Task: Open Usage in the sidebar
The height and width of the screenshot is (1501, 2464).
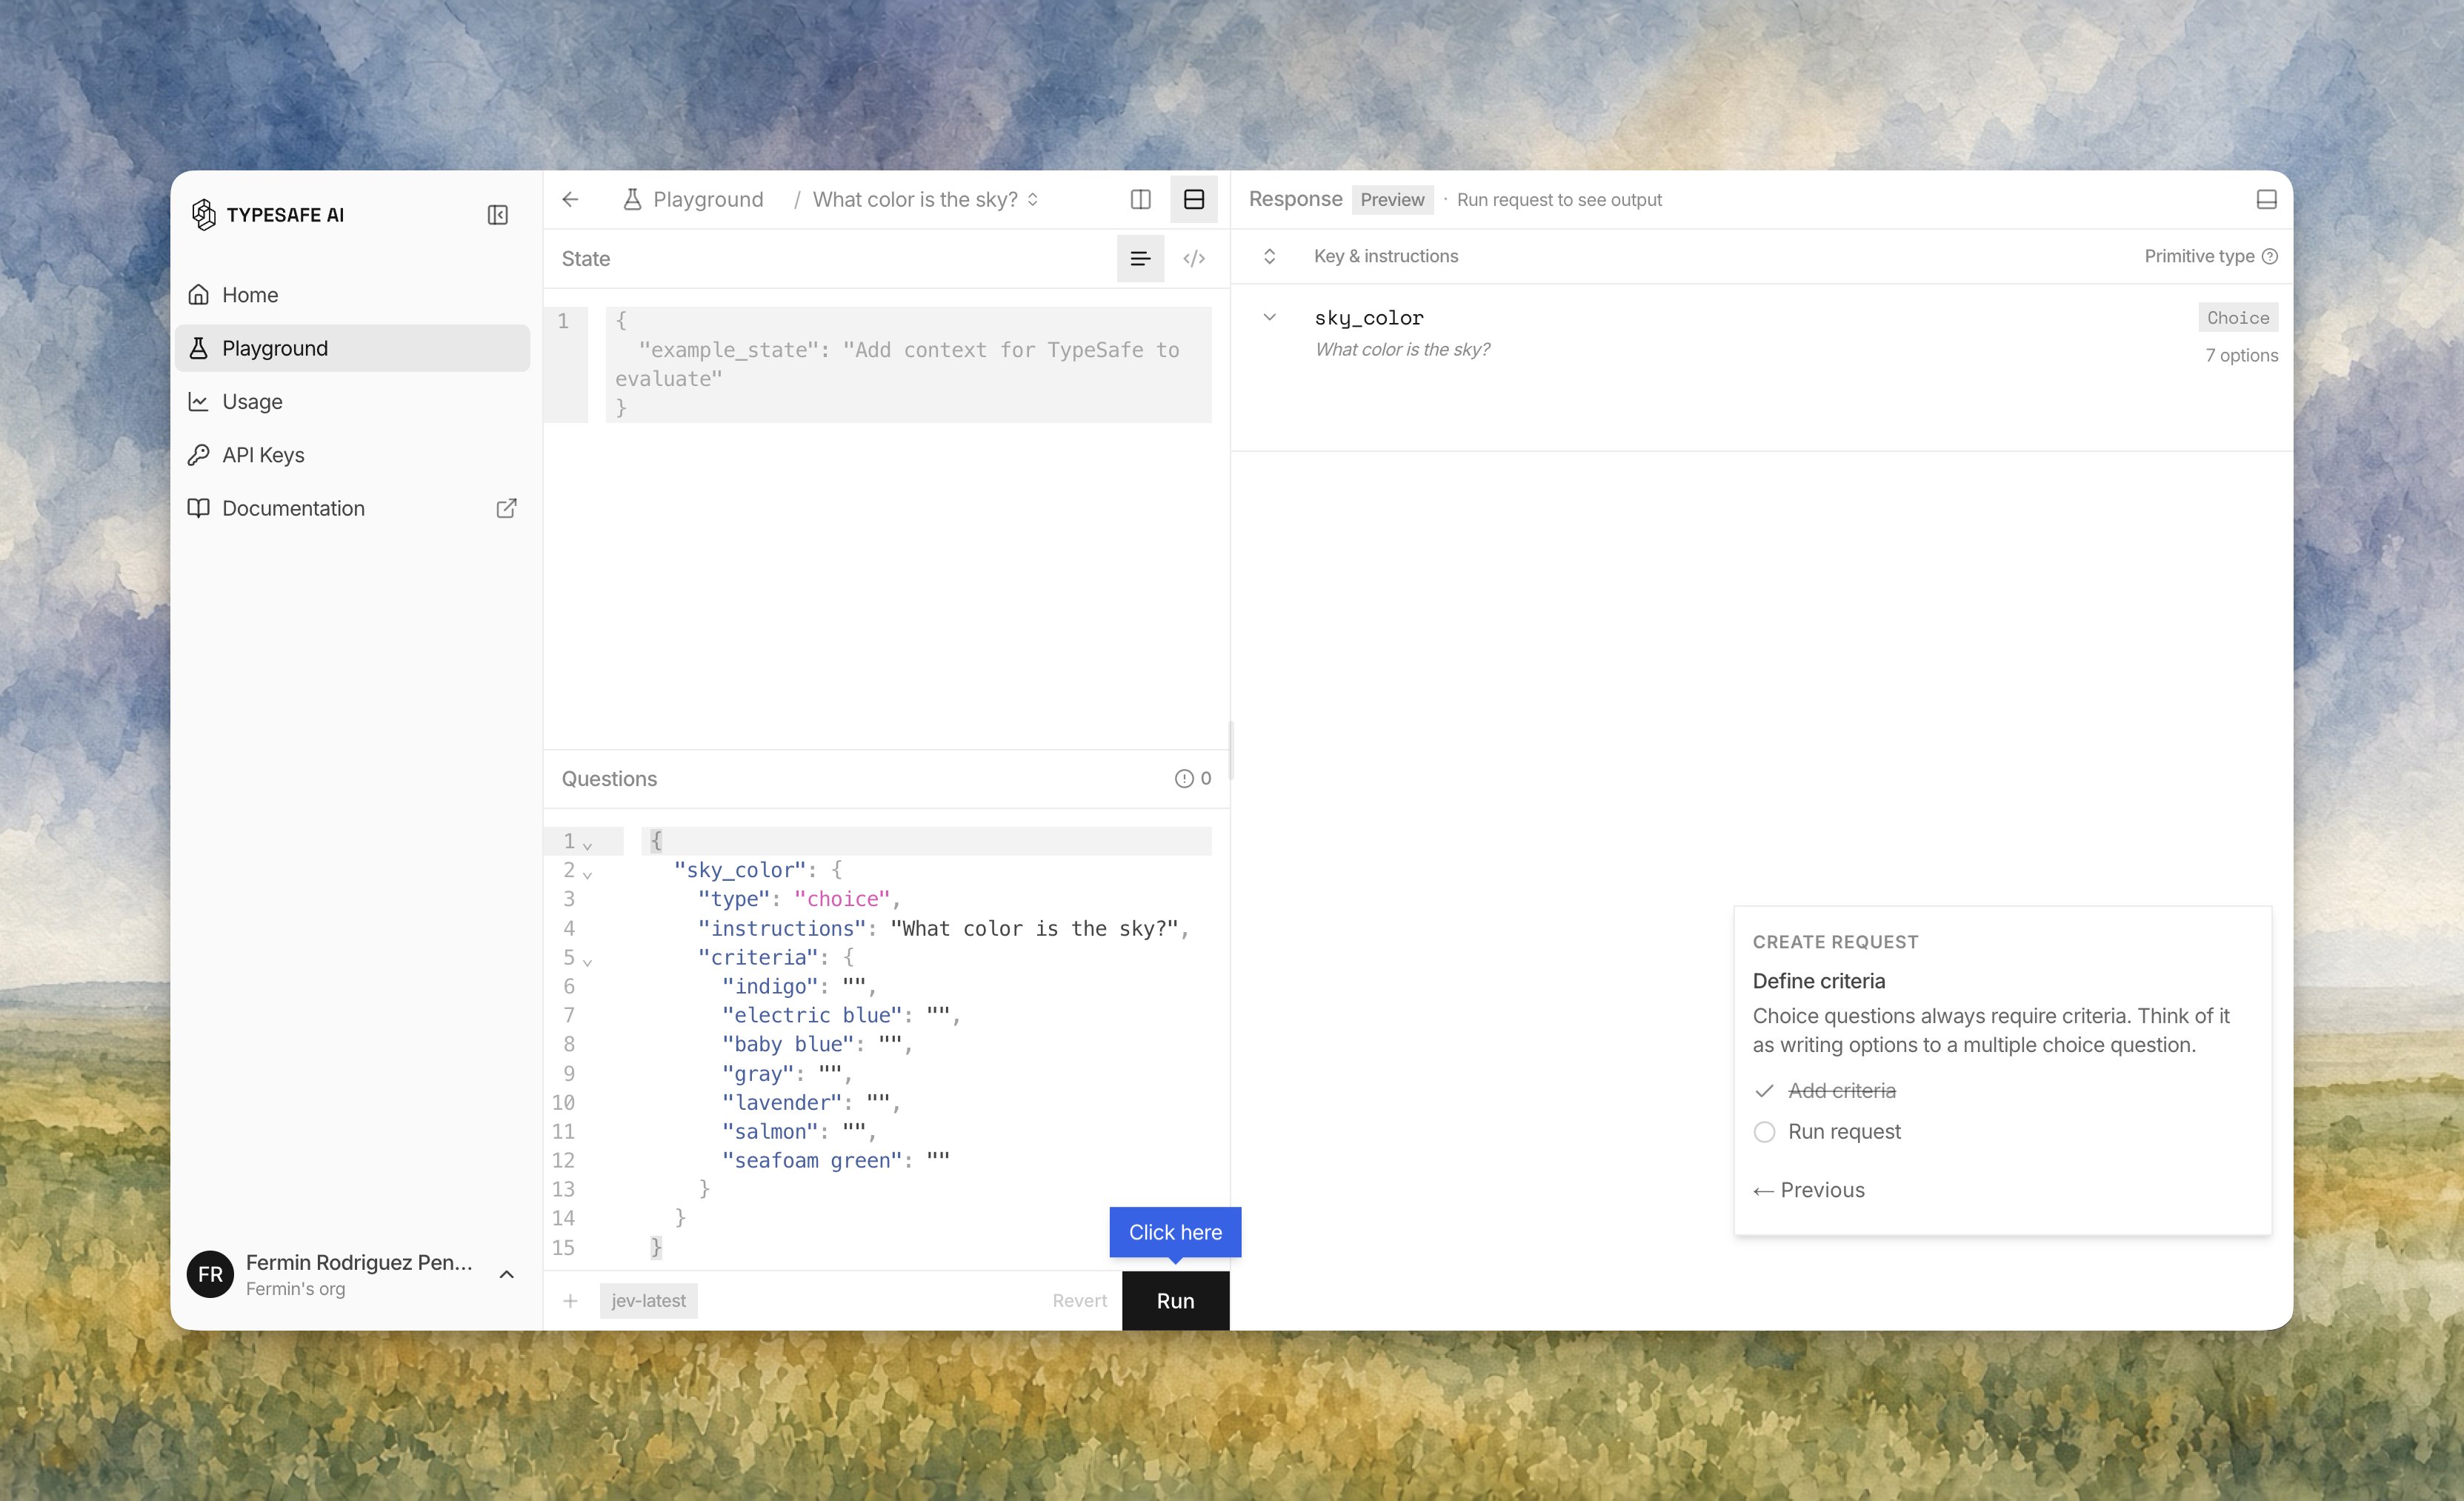Action: 352,402
